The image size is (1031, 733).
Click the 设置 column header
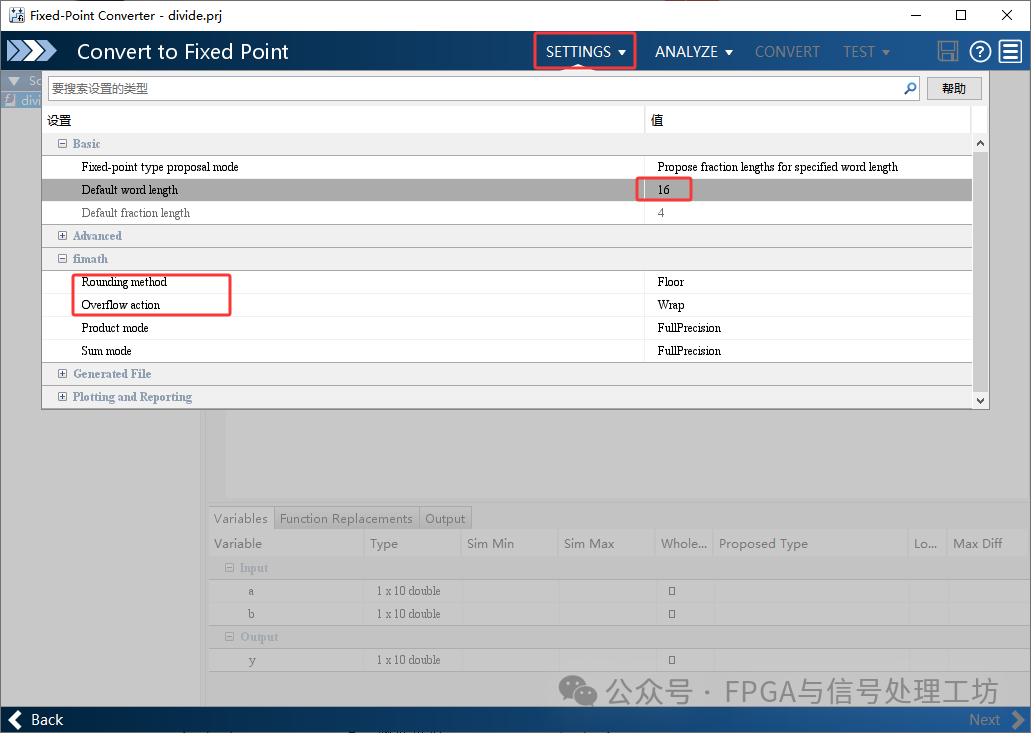click(x=343, y=120)
